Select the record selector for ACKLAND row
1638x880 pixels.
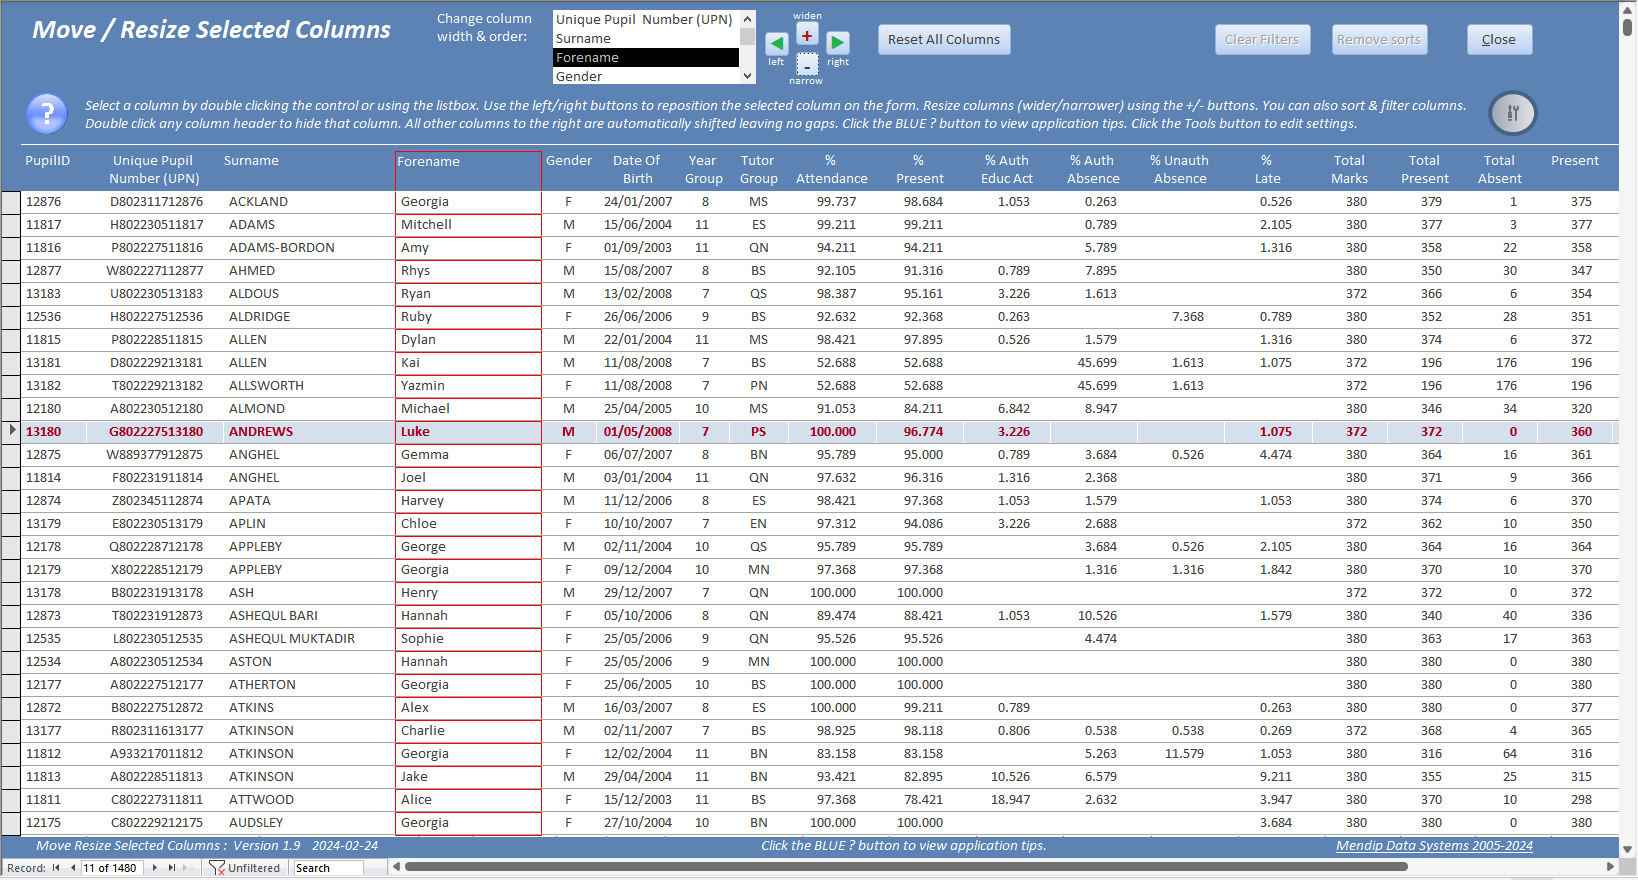[x=11, y=202]
